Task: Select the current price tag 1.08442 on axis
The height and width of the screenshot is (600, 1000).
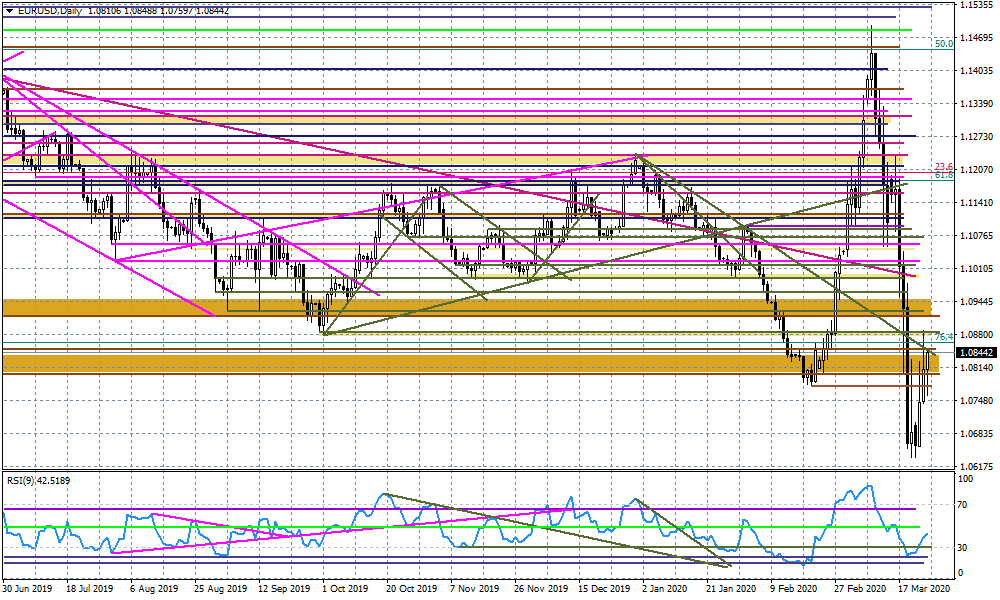Action: (975, 352)
